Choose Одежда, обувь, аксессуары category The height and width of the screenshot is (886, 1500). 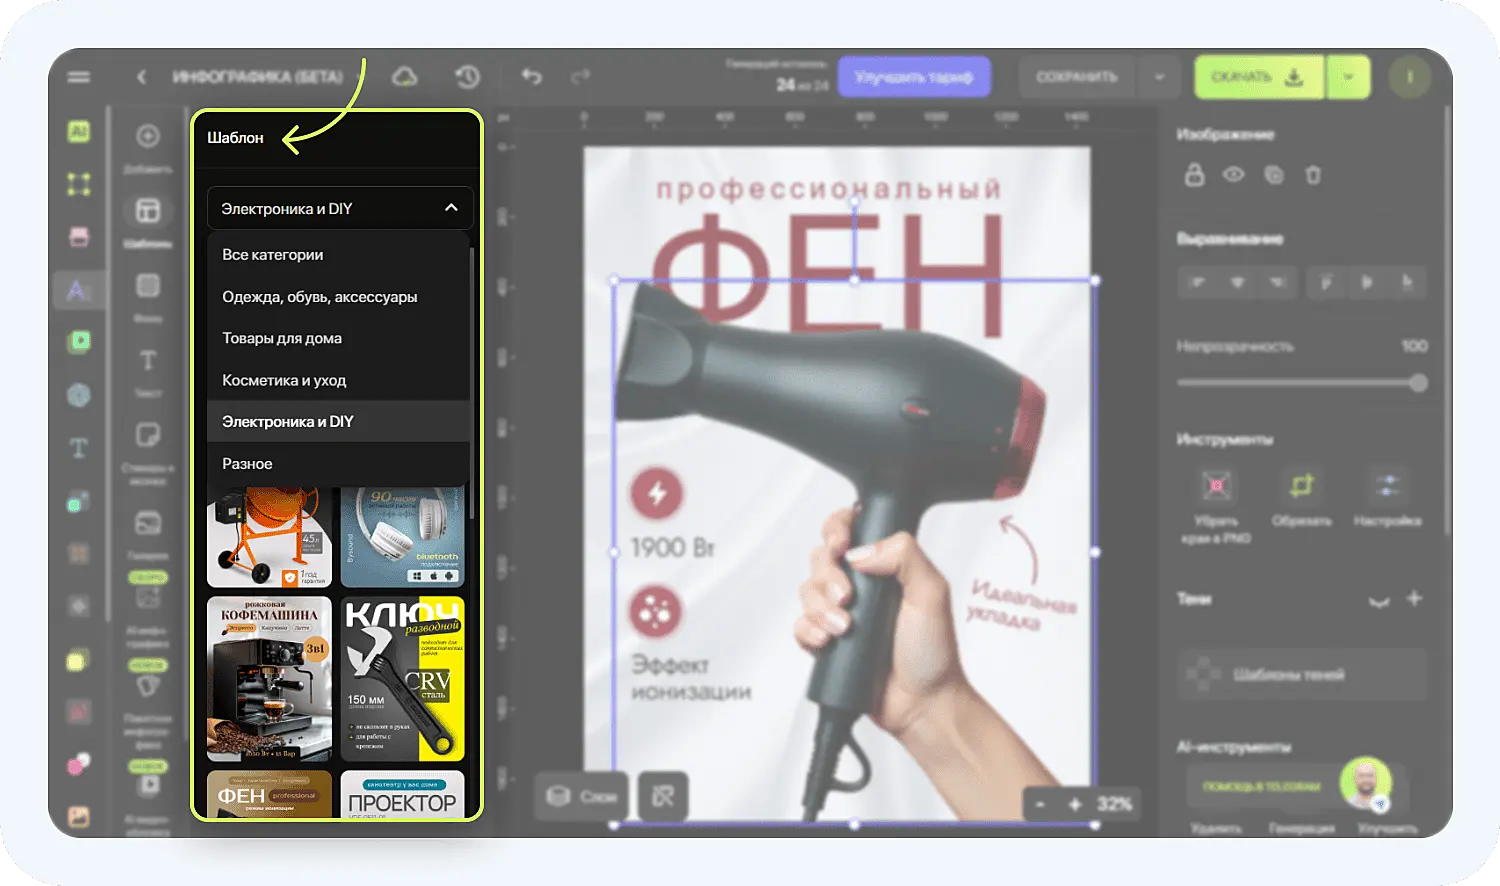[338, 297]
